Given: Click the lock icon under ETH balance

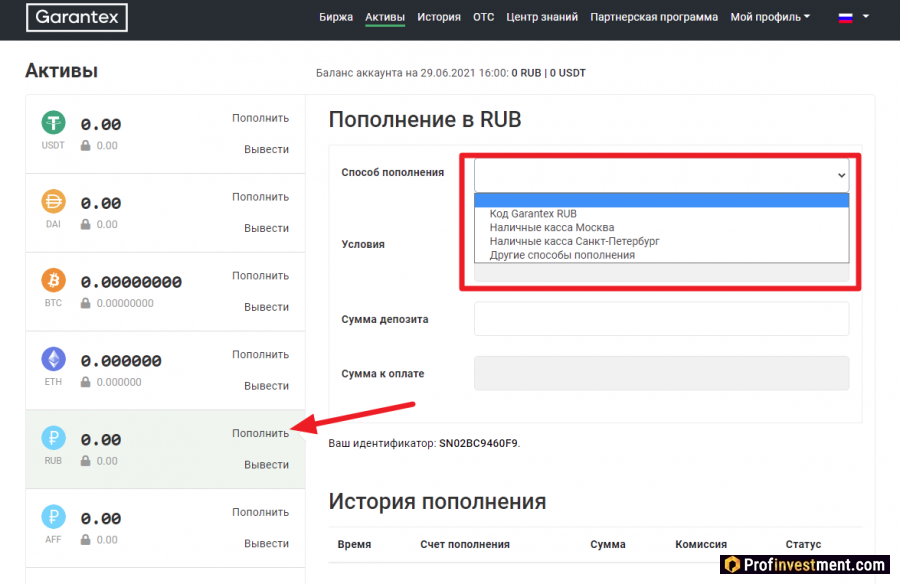Looking at the screenshot, I should [x=86, y=382].
